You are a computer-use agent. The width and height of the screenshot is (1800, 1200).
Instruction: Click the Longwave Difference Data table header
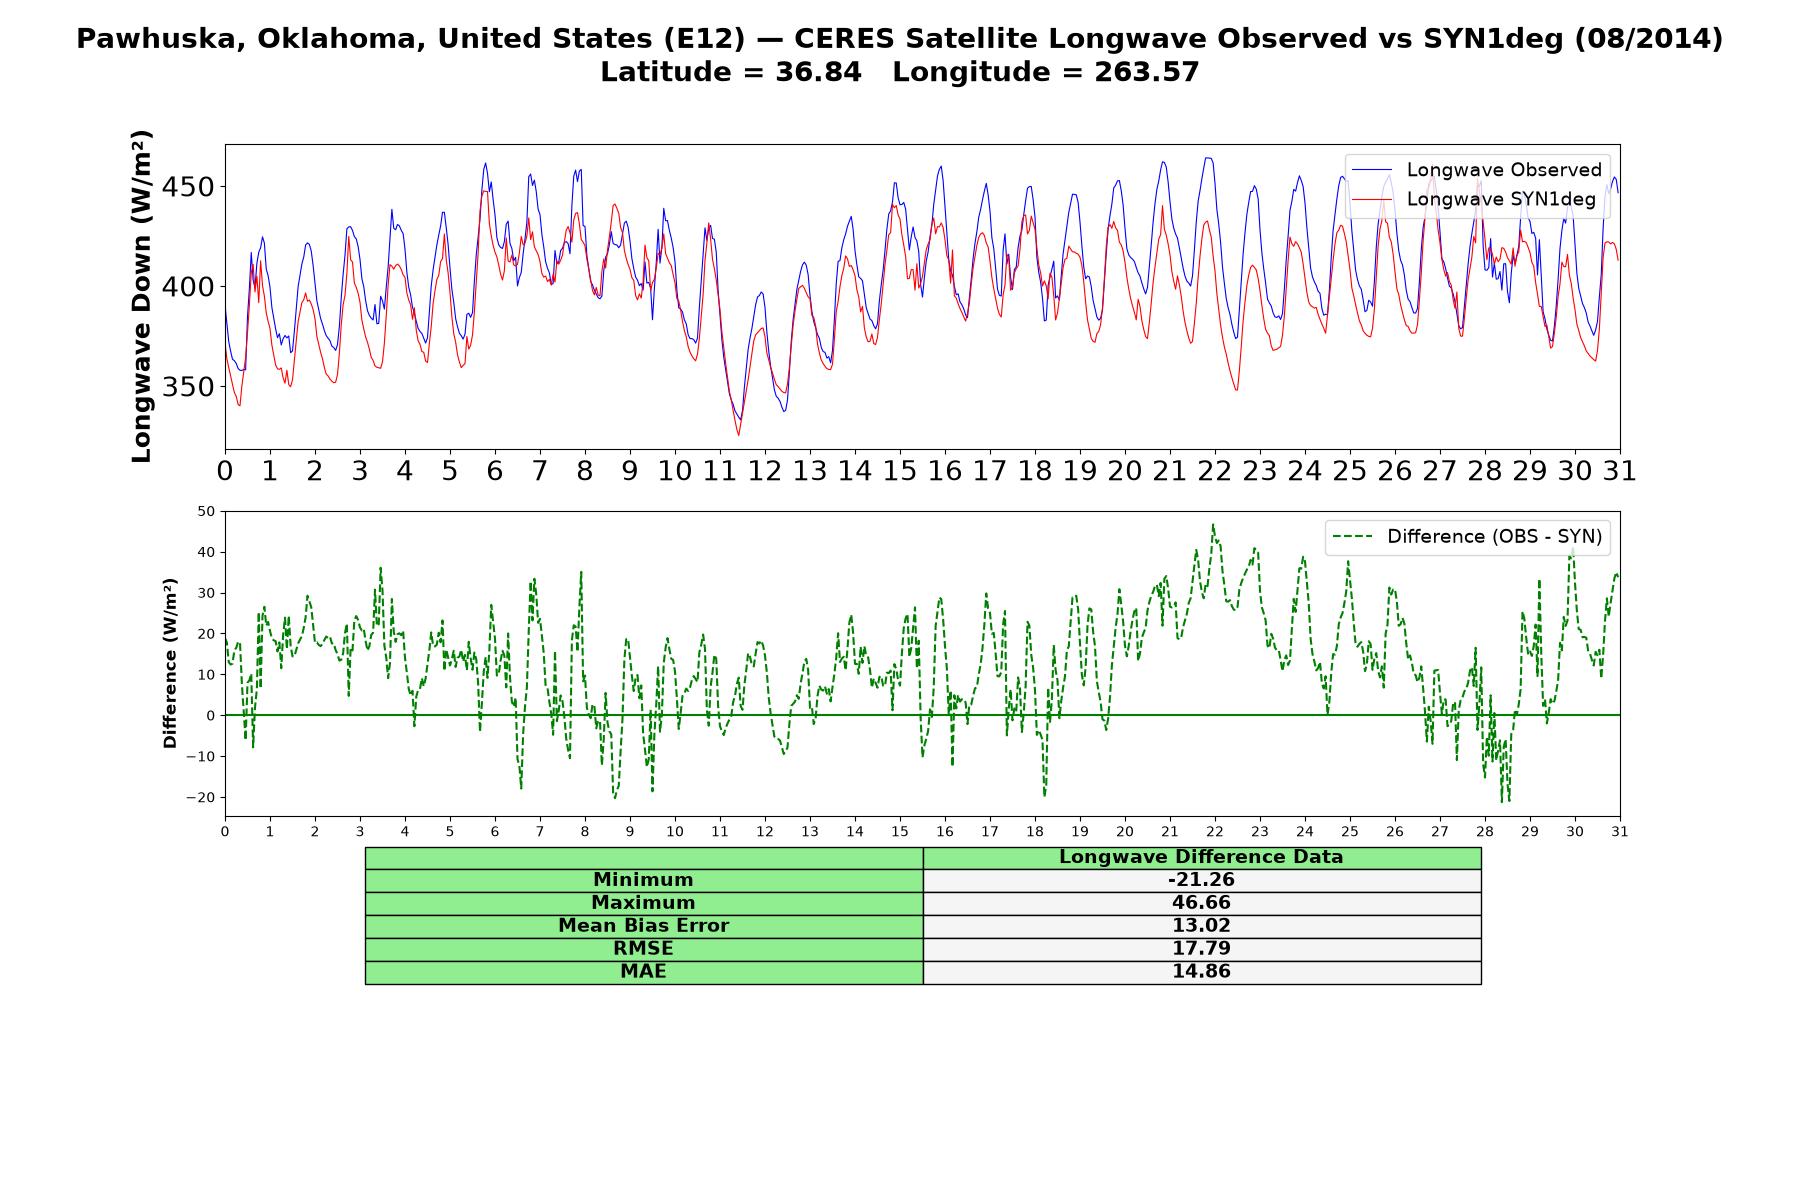(1202, 857)
